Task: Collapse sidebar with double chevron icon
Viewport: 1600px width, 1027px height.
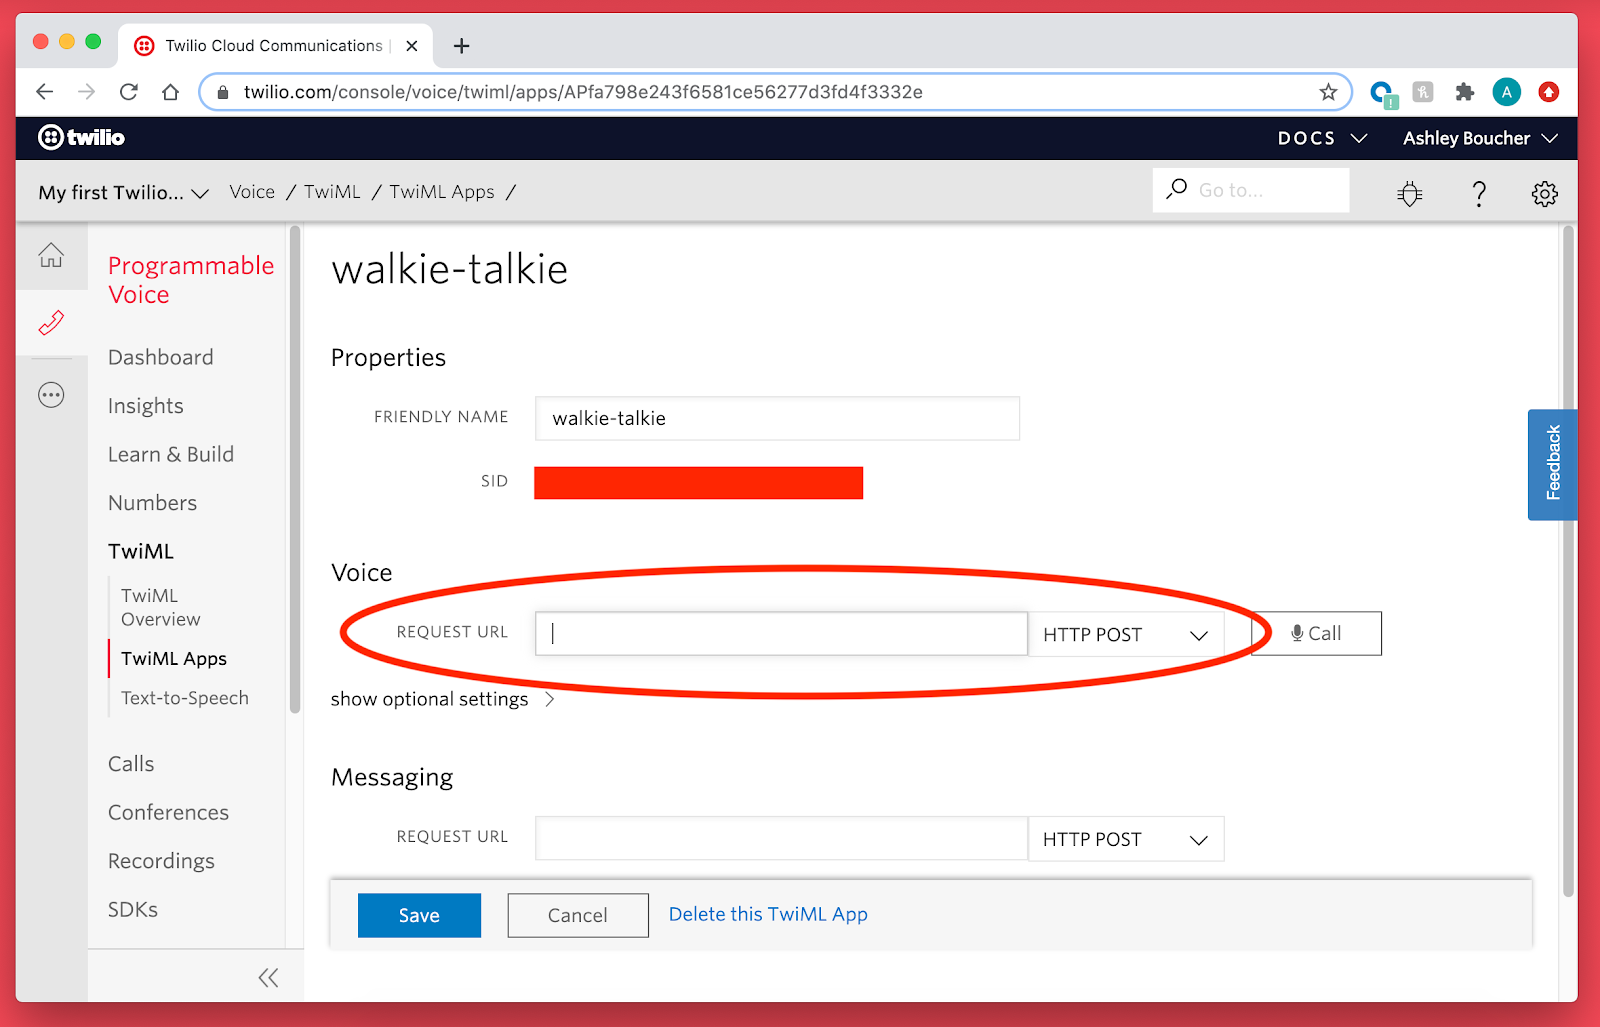Action: [x=268, y=978]
